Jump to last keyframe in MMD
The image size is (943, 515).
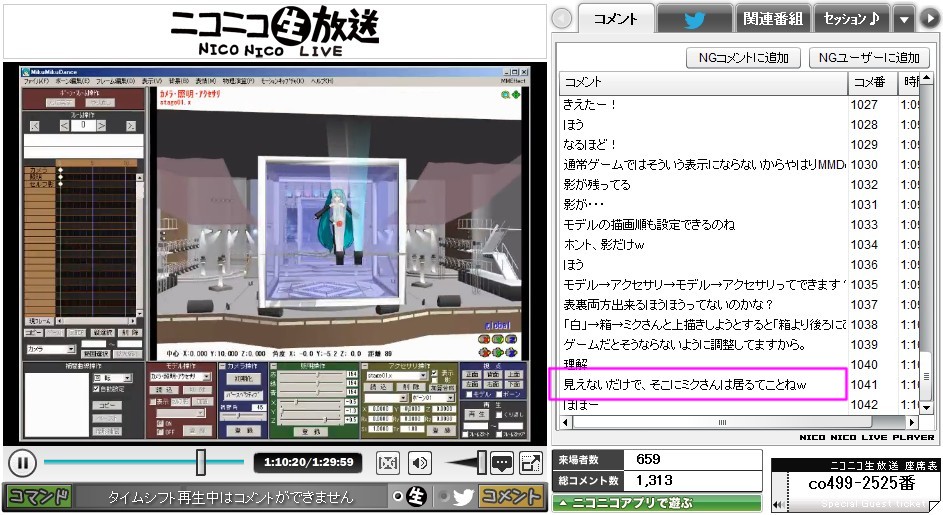[131, 126]
